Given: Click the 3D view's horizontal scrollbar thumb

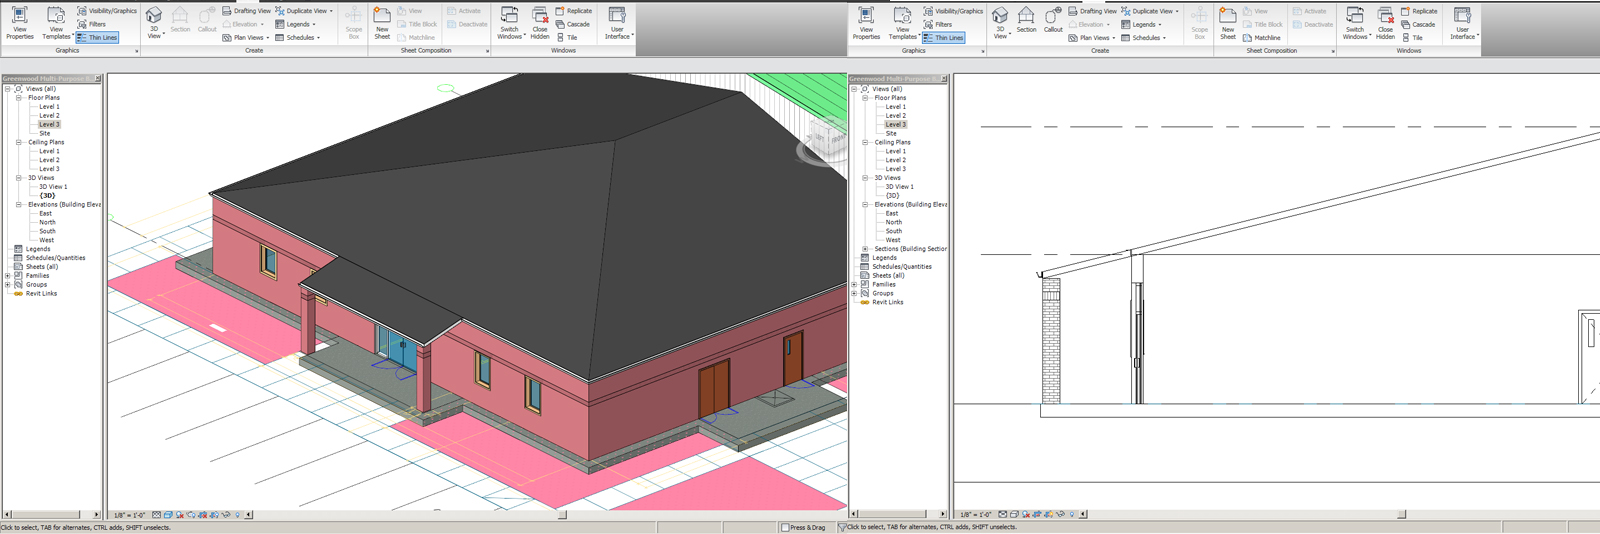Looking at the screenshot, I should [x=562, y=515].
